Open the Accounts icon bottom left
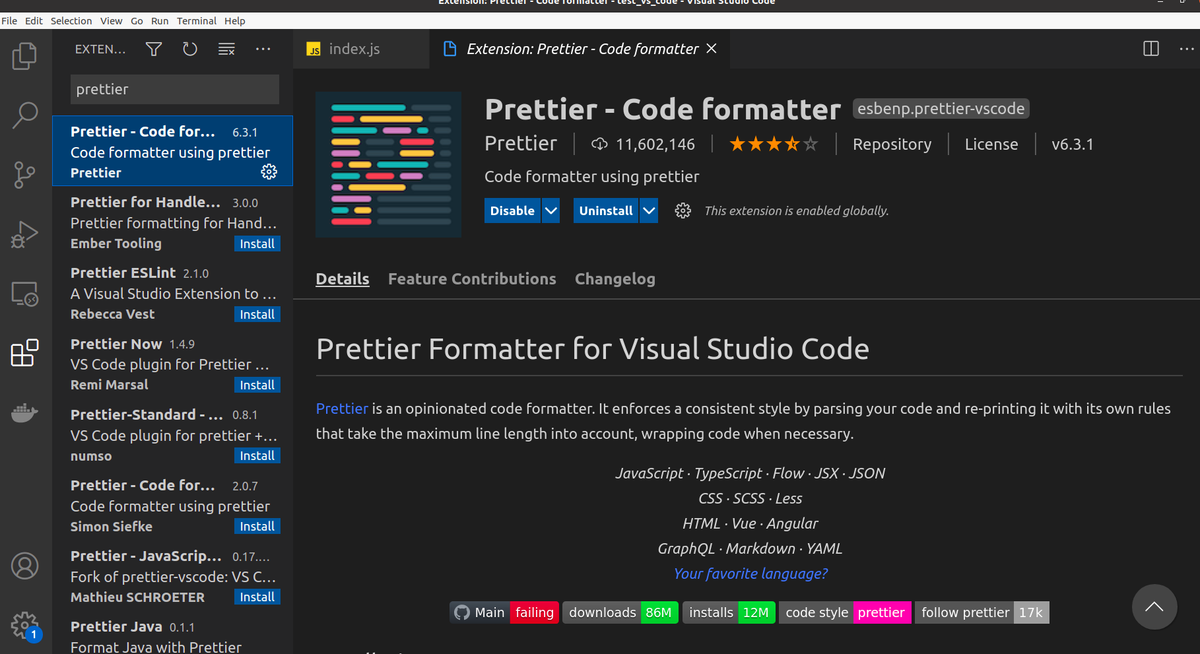 (24, 566)
